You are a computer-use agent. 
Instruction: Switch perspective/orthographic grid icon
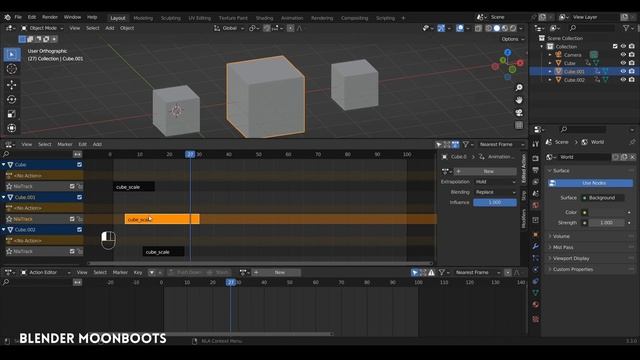pyautogui.click(x=519, y=125)
